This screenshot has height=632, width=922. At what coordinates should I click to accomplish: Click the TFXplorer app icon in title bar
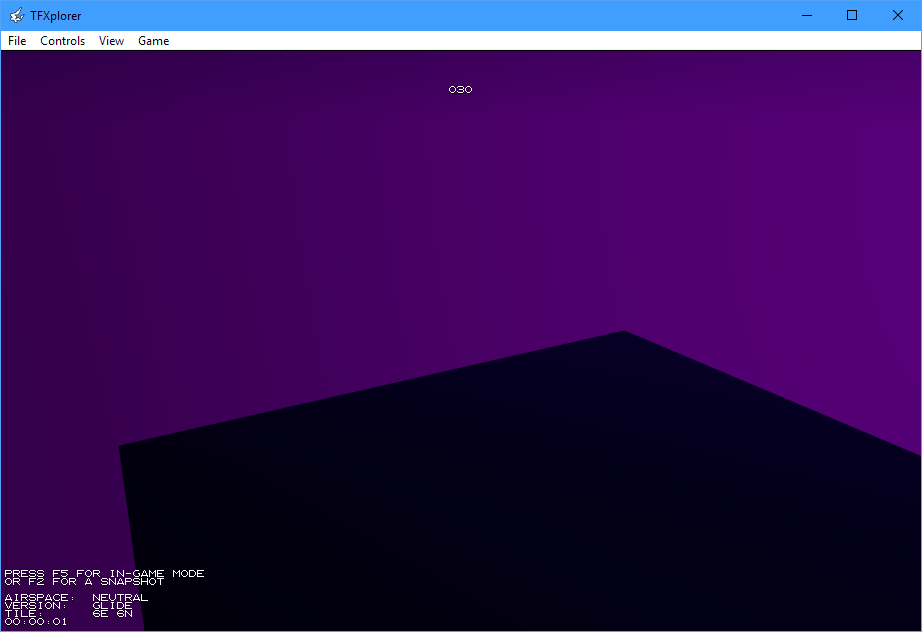point(16,15)
